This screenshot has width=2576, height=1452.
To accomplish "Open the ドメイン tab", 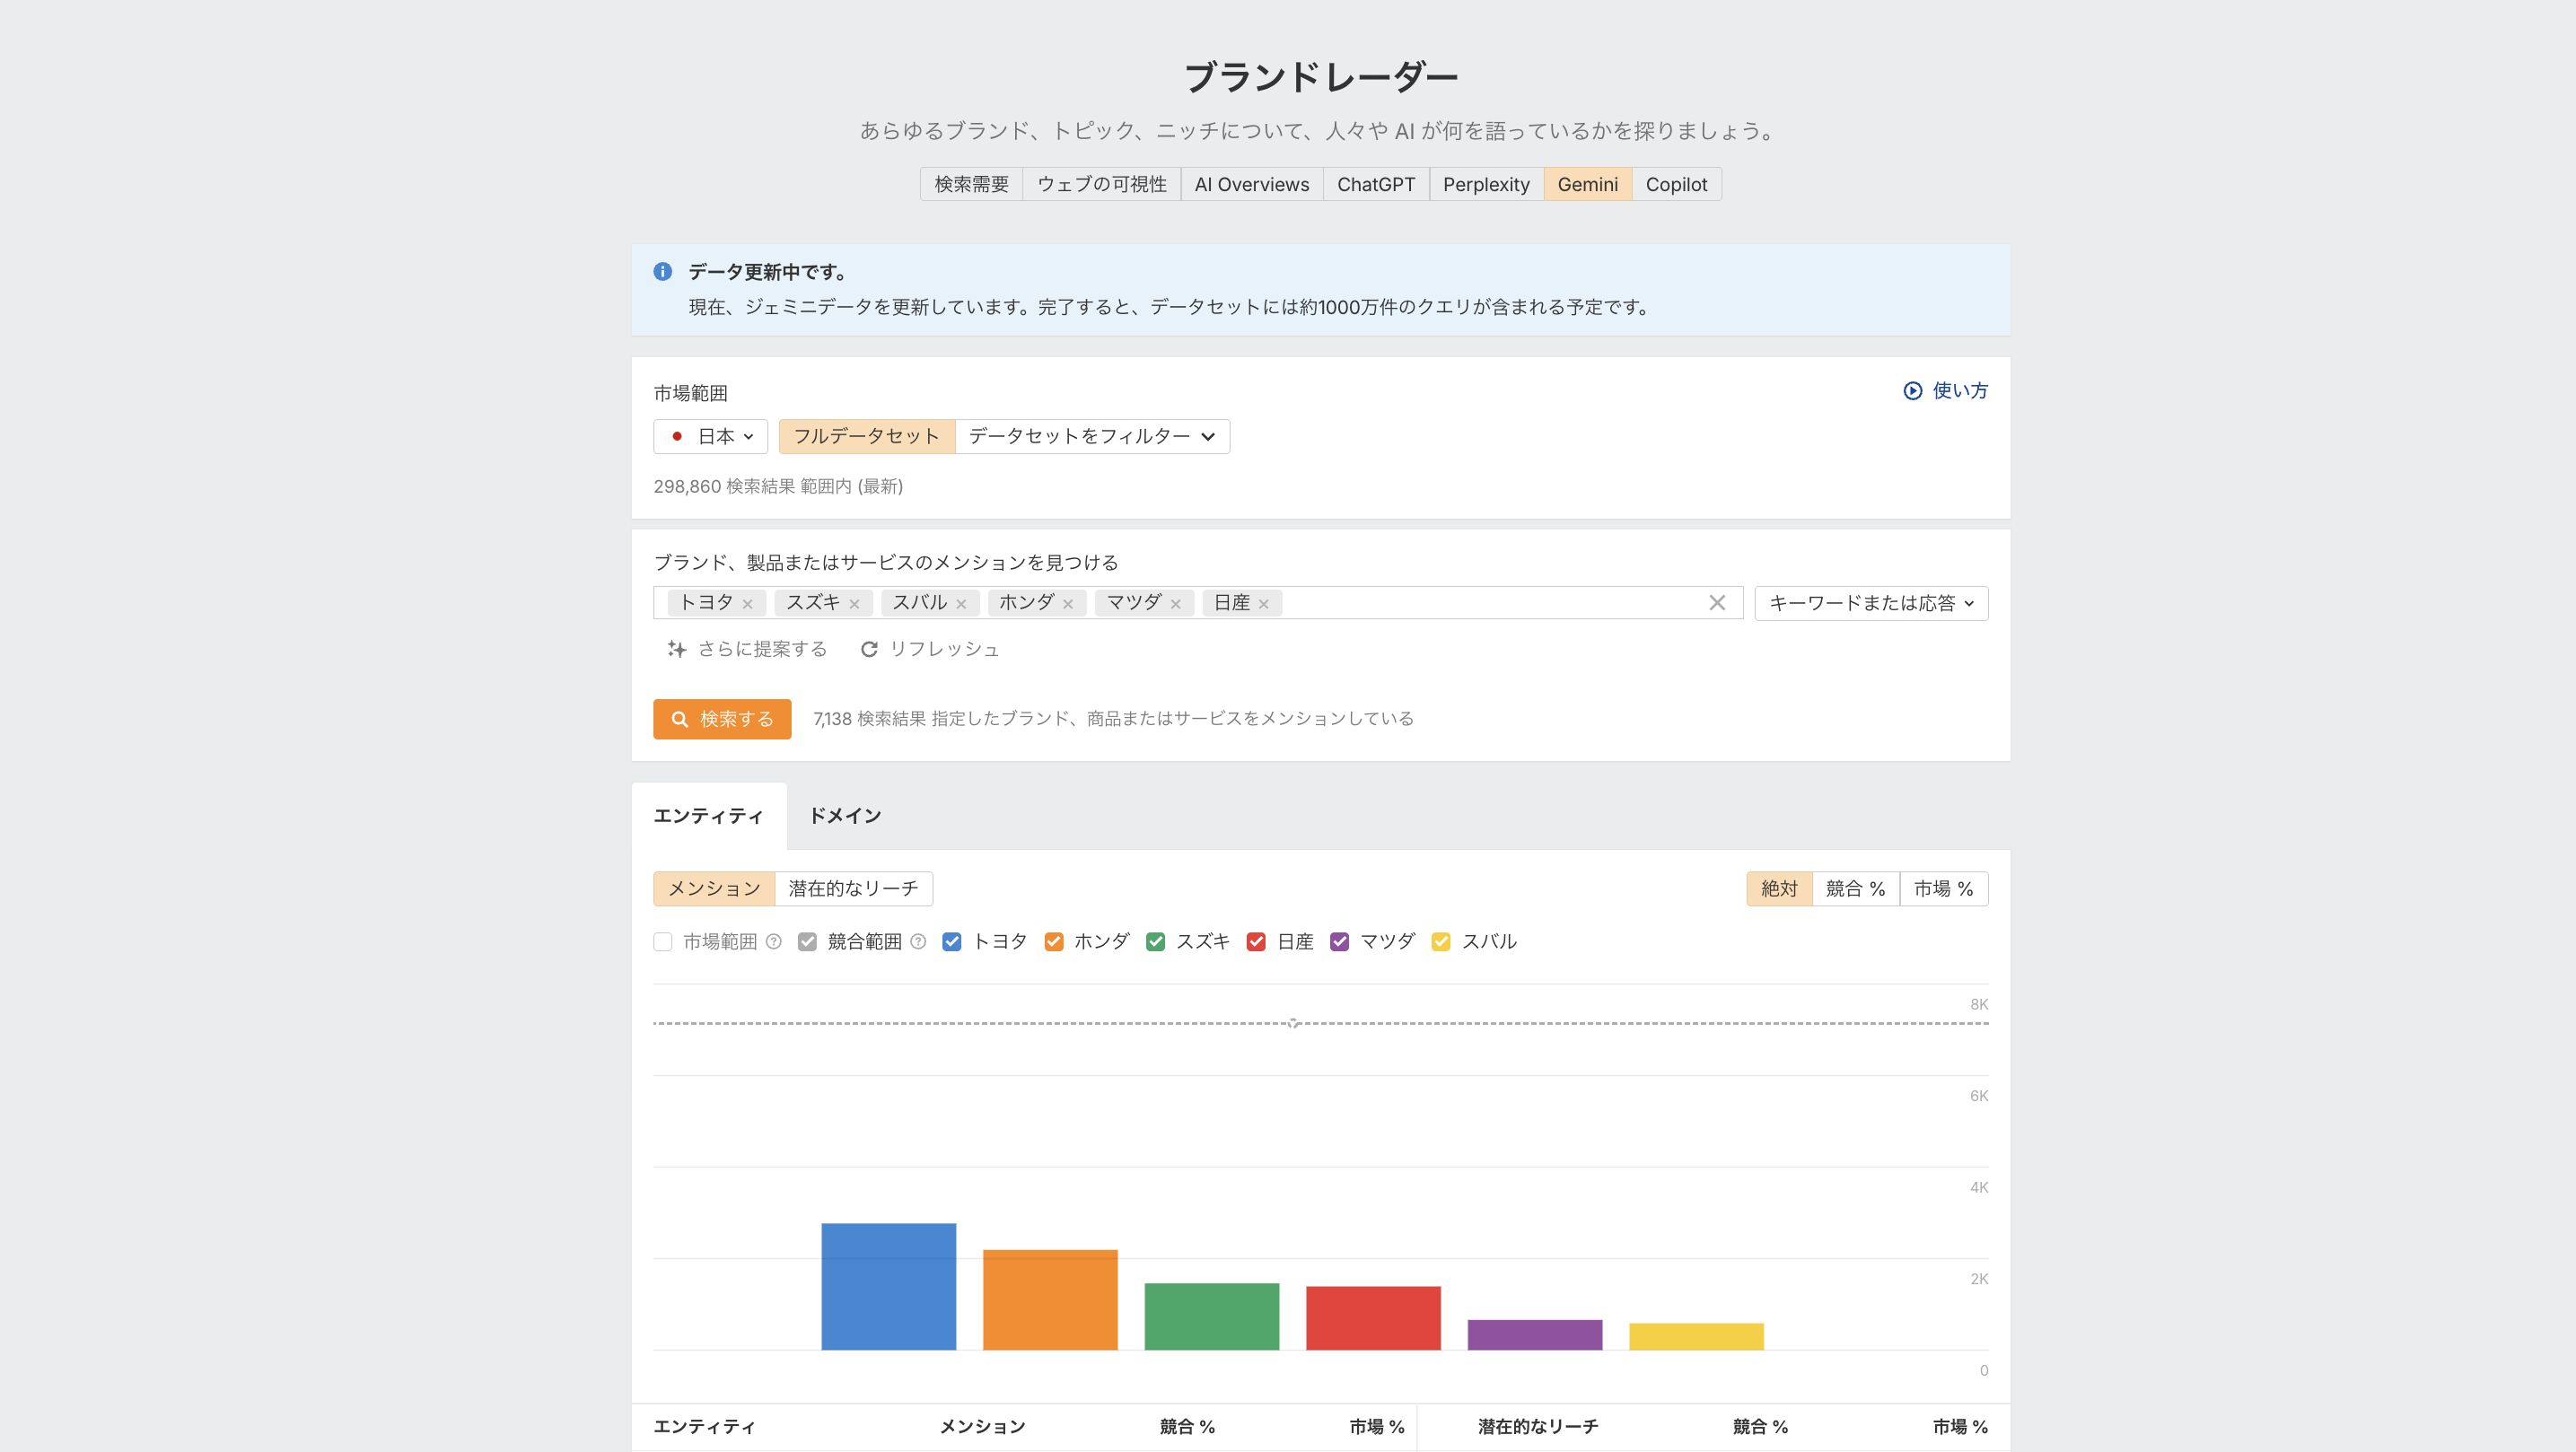I will 844,816.
